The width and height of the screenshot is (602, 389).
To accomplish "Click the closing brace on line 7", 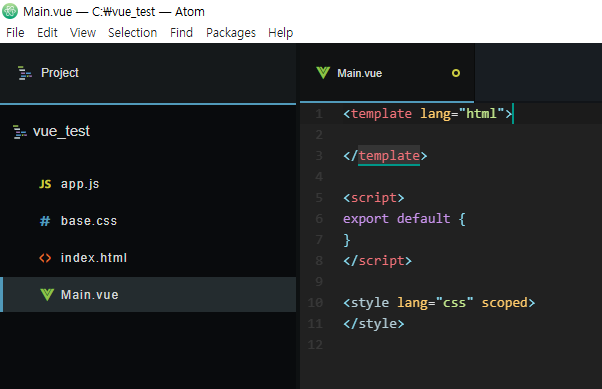I will click(x=347, y=240).
